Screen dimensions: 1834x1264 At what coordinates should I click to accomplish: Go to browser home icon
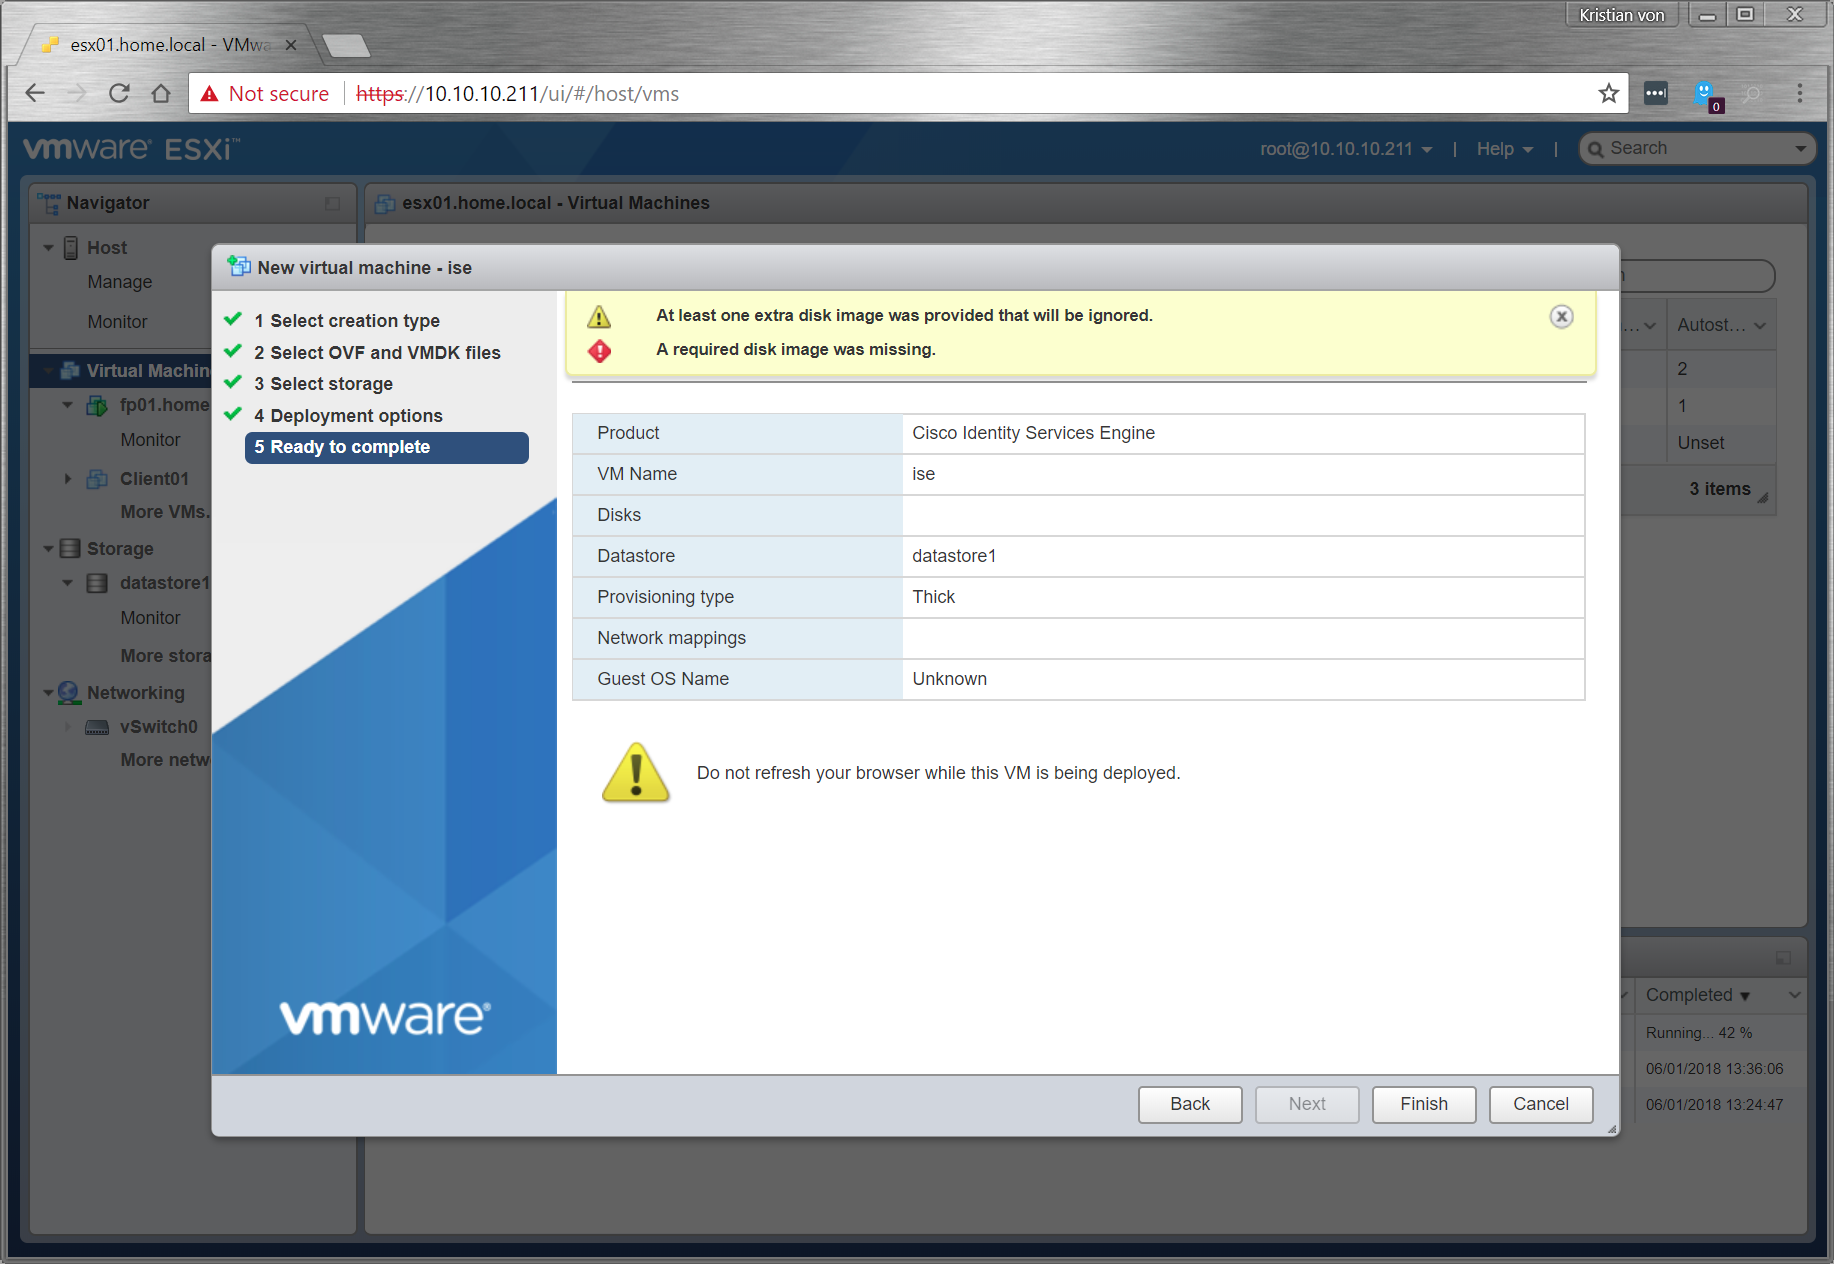160,93
